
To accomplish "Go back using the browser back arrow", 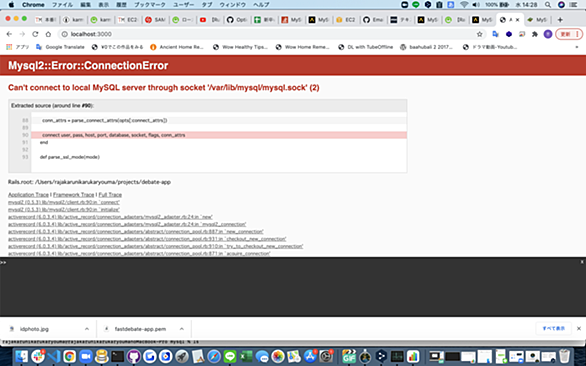I will click(9, 34).
